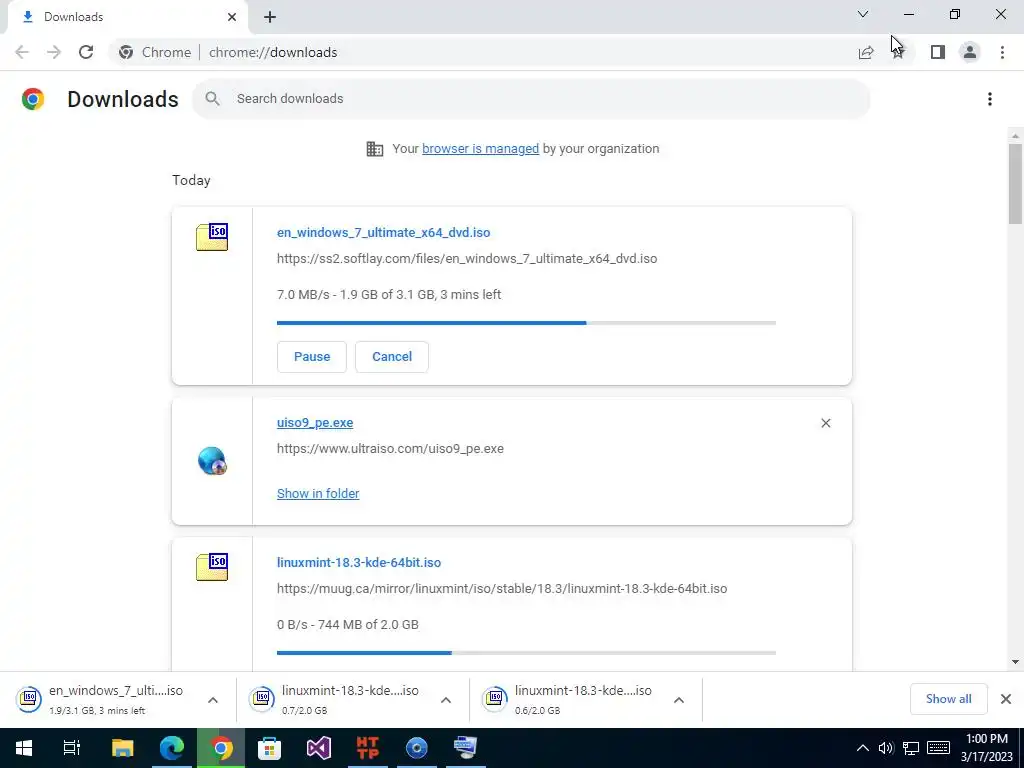Screen dimensions: 1024x768
Task: Click the volume speaker tray icon
Action: (x=886, y=748)
